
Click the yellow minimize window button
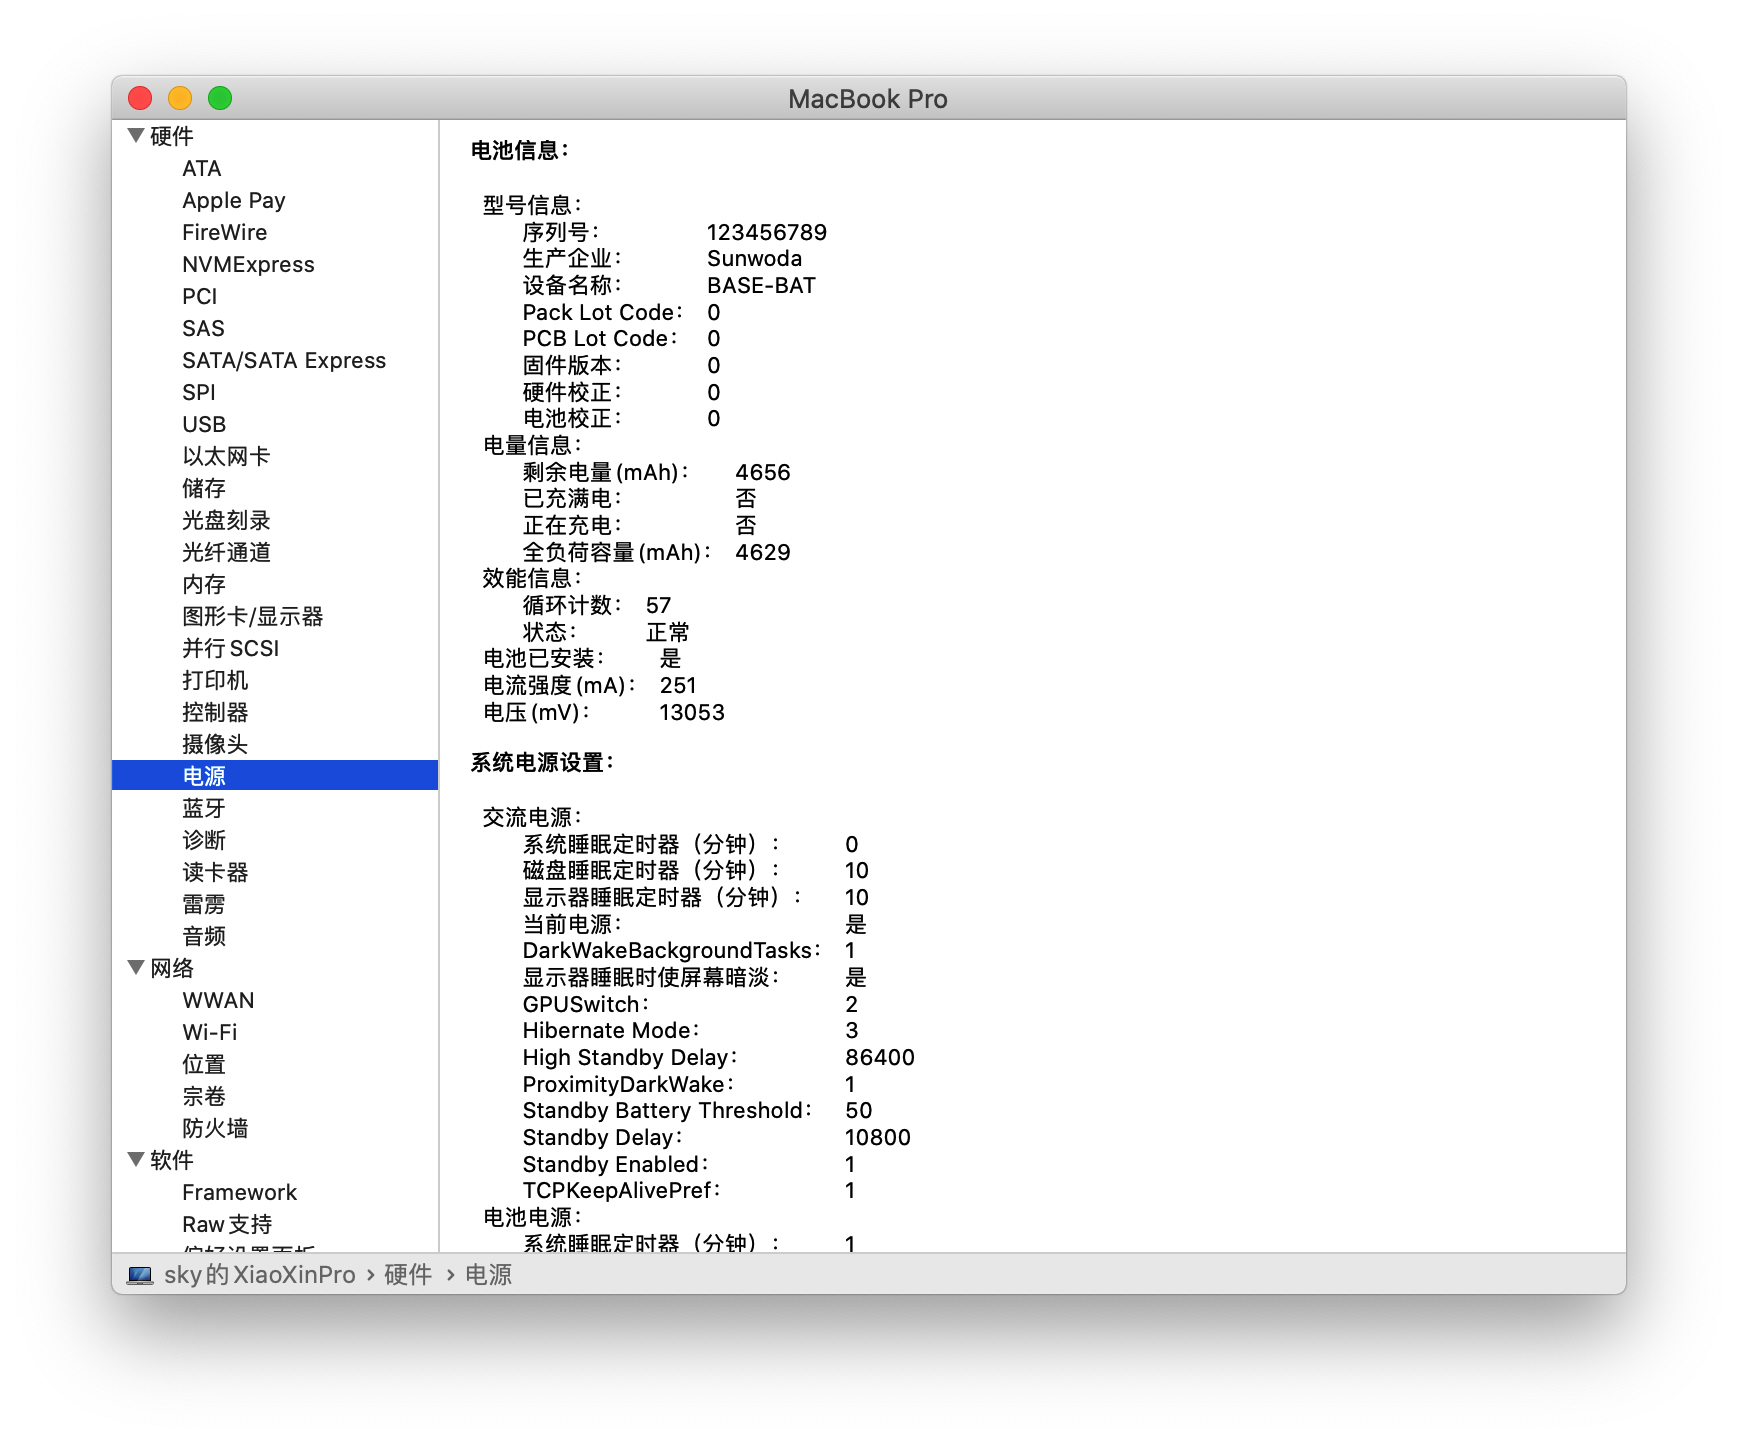tap(180, 98)
